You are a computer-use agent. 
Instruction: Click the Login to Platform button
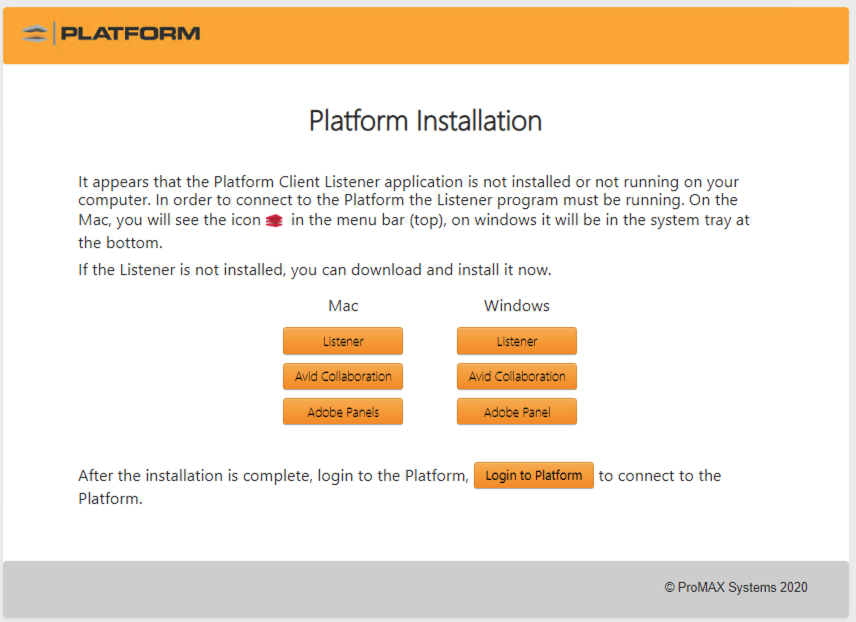pos(533,476)
